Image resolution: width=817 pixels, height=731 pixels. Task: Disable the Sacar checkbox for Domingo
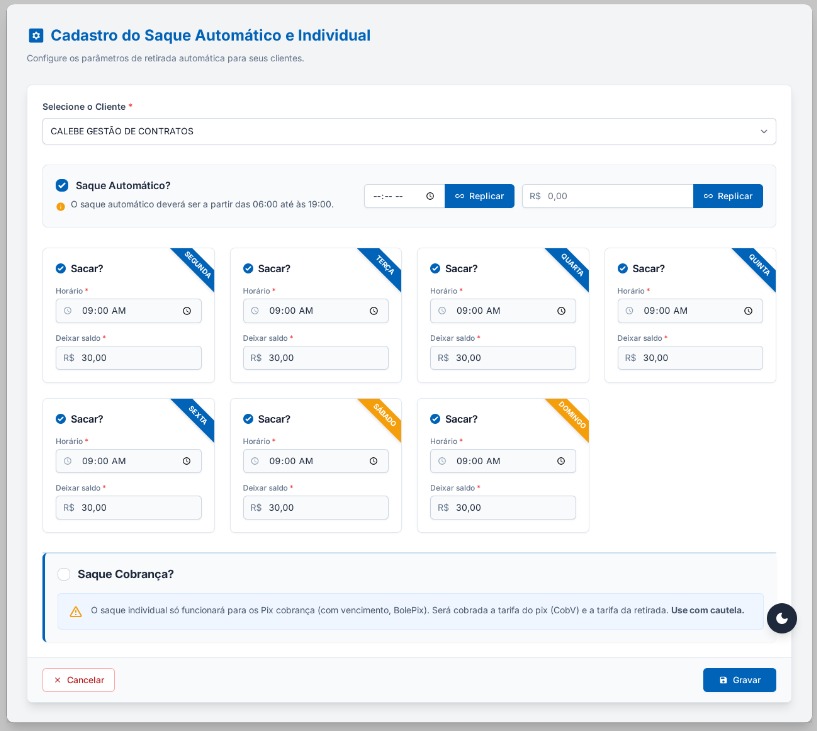pos(436,419)
